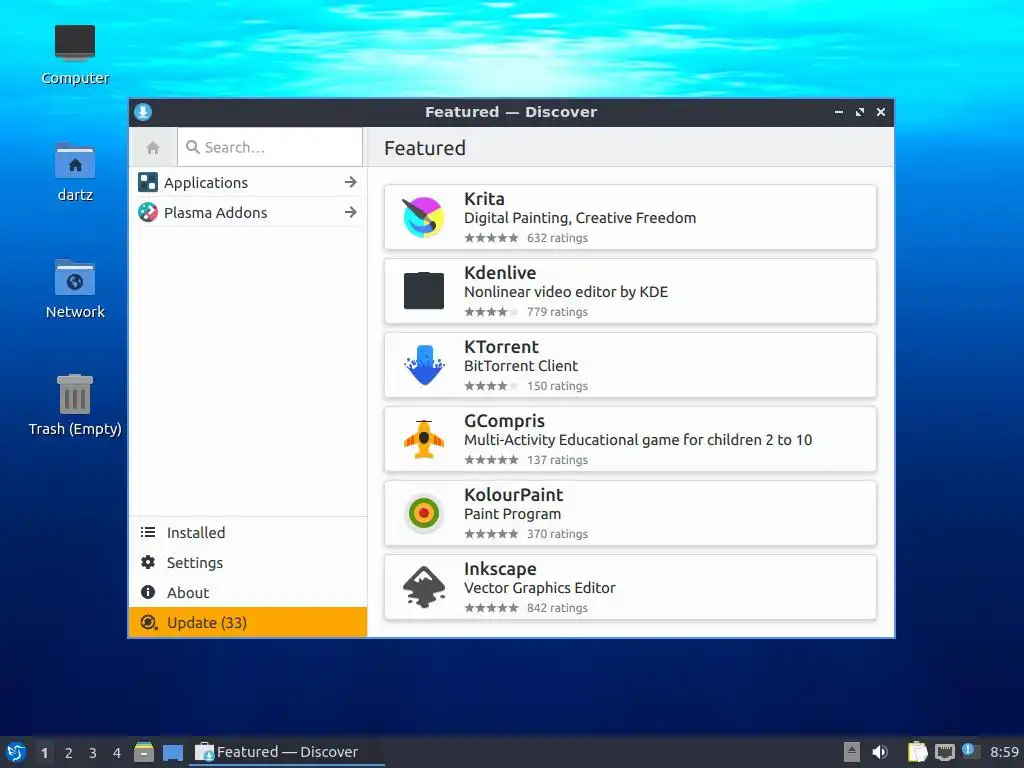The width and height of the screenshot is (1024, 768).
Task: Click the network tray icon
Action: [x=945, y=752]
